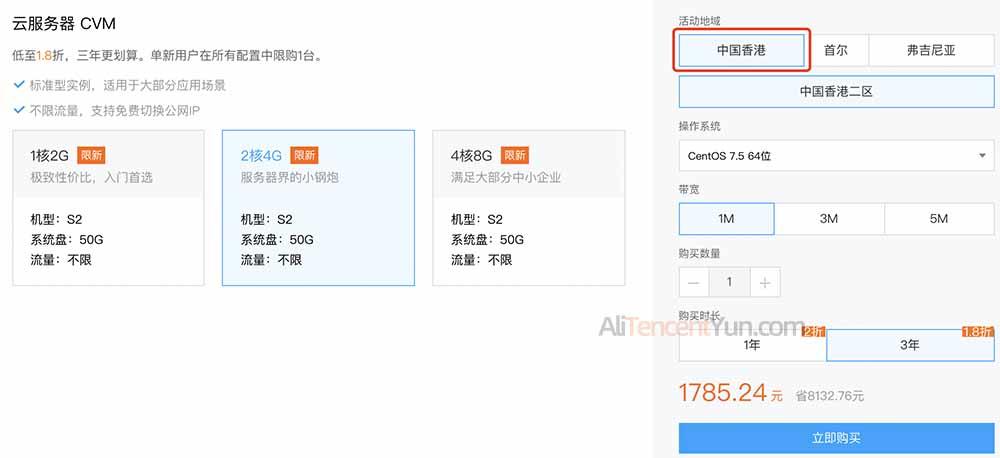Click the 限新 badge on 1核2G
Image resolution: width=1000 pixels, height=458 pixels.
tap(91, 155)
